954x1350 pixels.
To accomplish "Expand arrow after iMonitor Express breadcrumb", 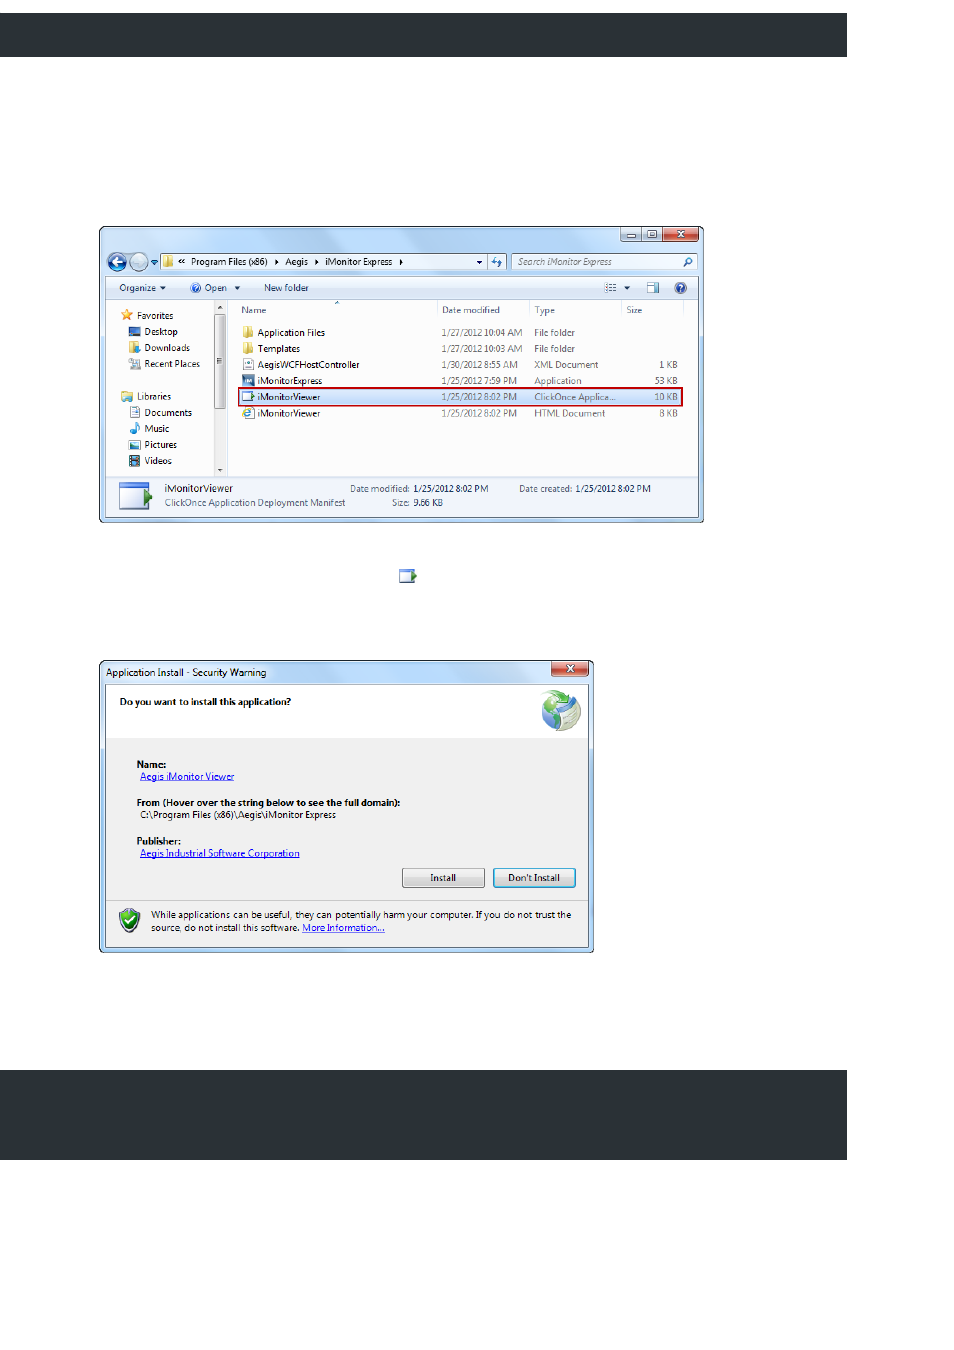I will pos(401,262).
